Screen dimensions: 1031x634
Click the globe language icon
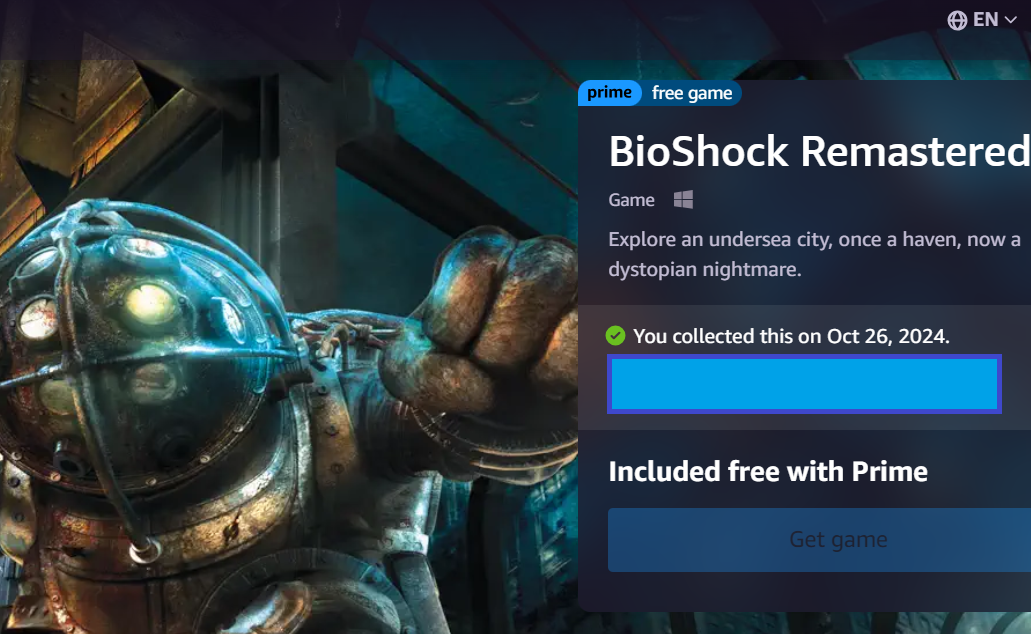point(957,20)
